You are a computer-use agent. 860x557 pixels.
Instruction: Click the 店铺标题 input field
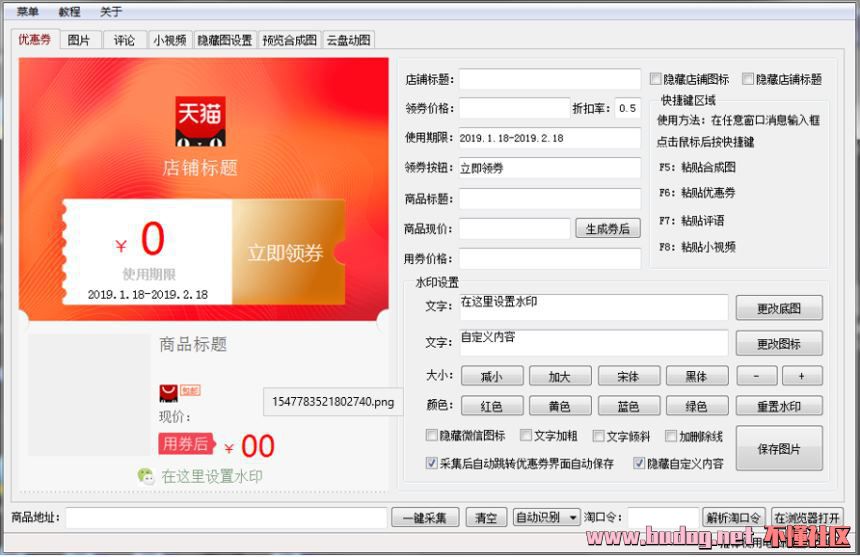coord(550,79)
